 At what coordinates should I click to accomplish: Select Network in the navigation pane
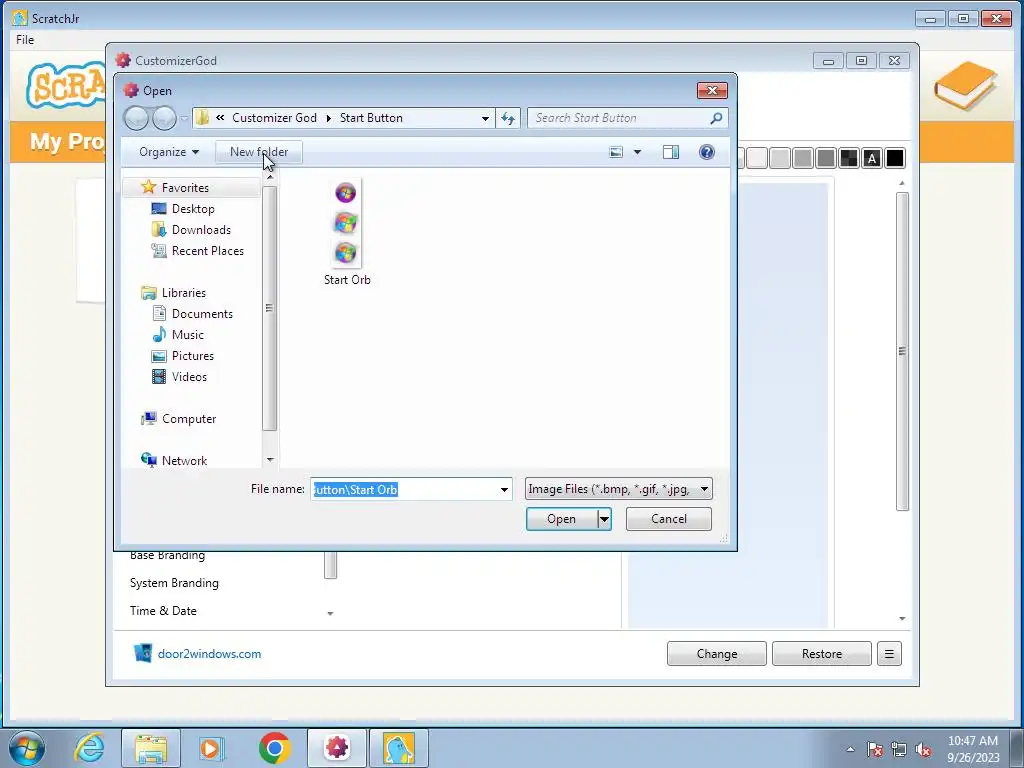coord(184,460)
